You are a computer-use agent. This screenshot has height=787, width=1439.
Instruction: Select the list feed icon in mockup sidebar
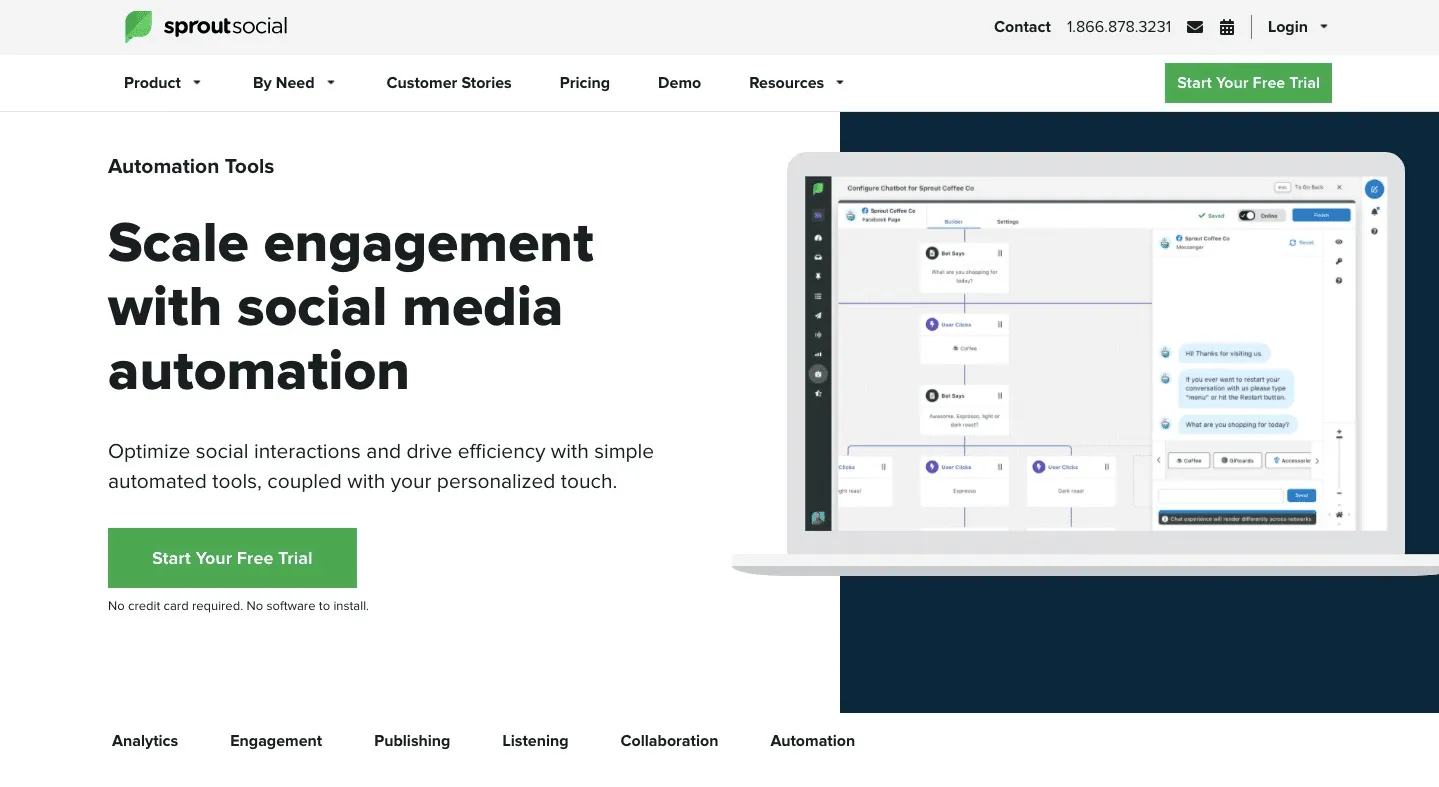click(818, 296)
